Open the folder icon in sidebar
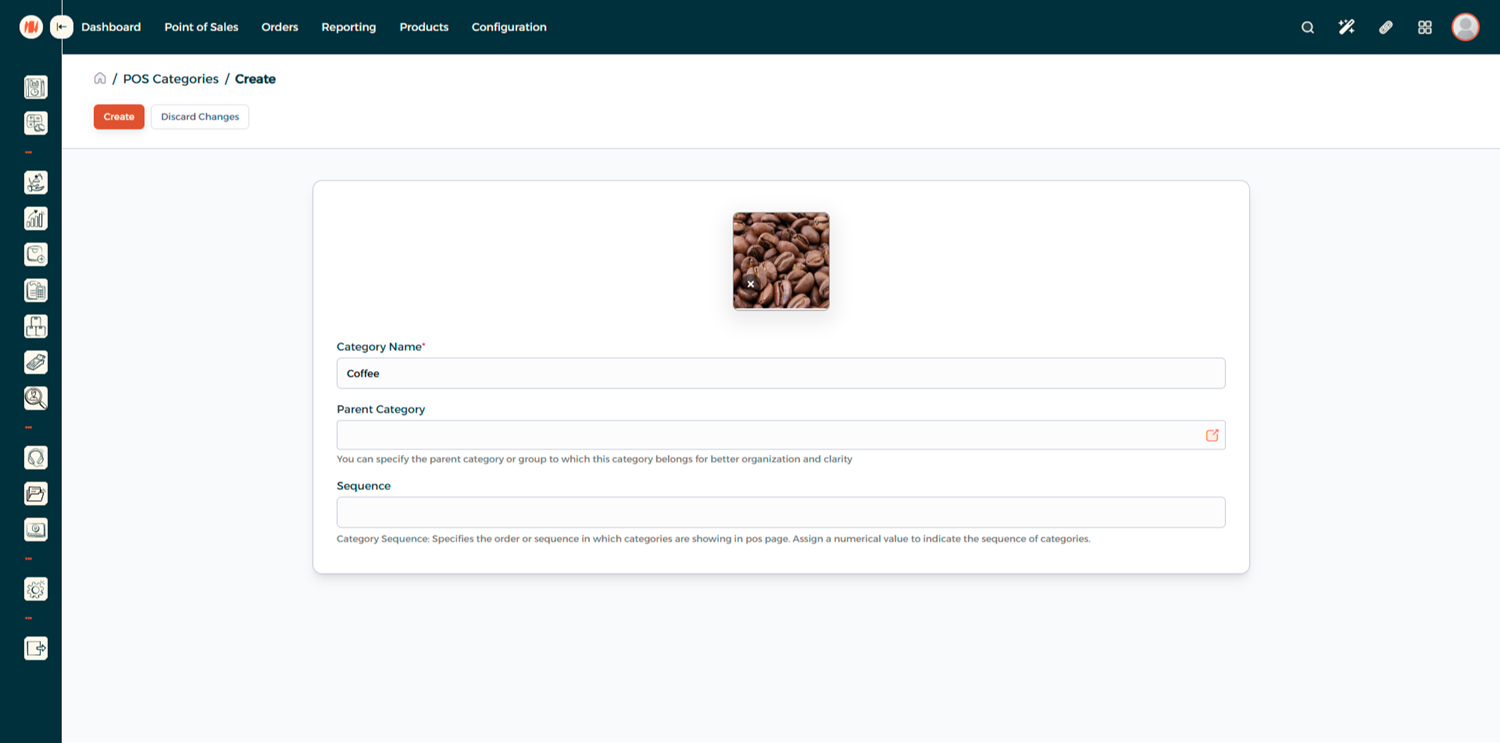The image size is (1500, 743). click(36, 494)
